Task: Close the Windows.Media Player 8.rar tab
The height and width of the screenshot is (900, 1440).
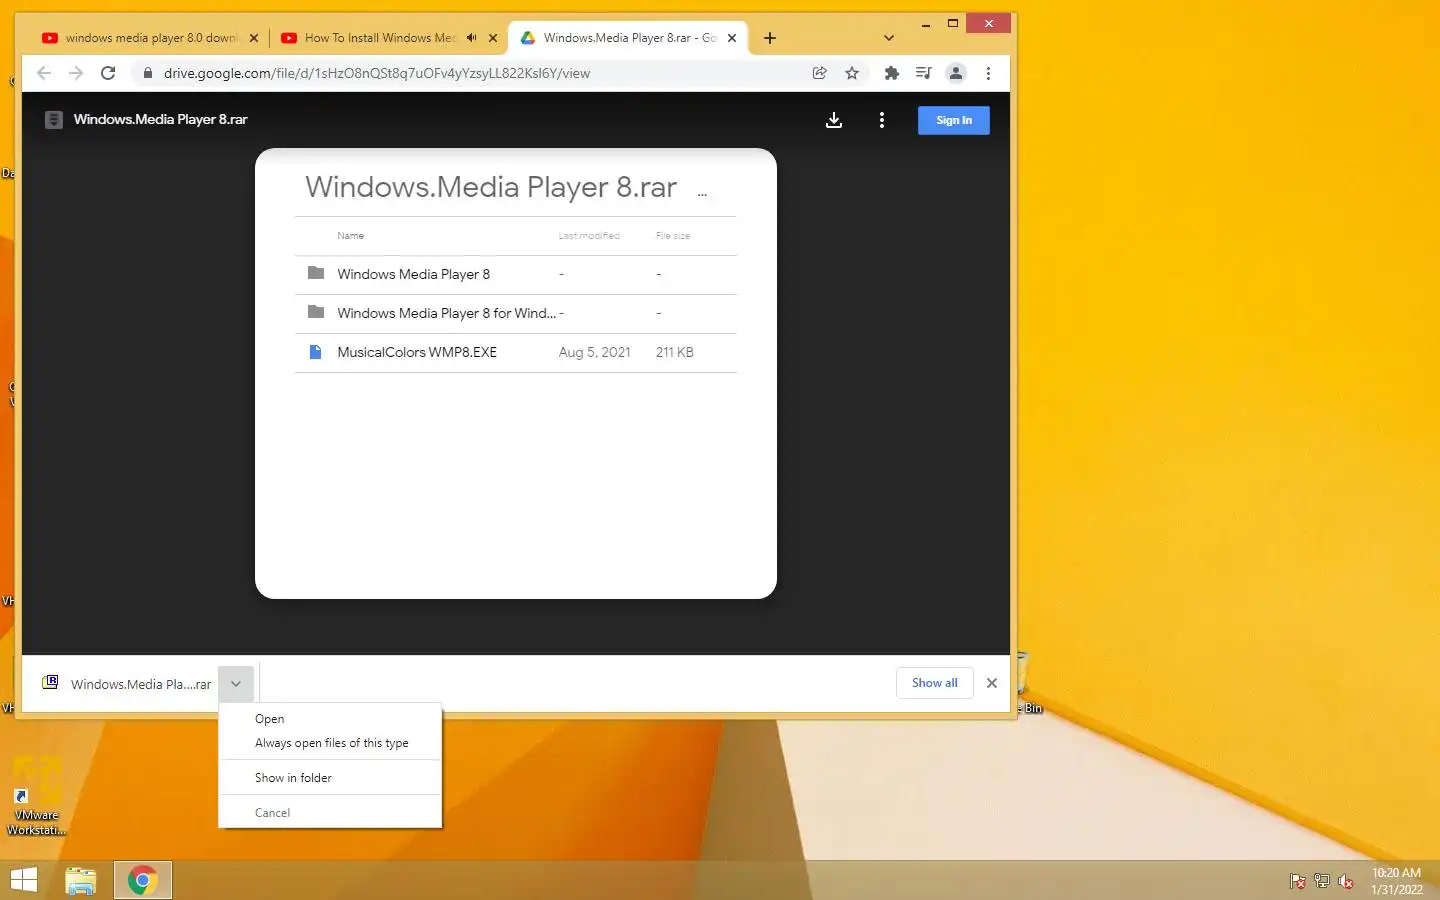Action: pos(732,38)
